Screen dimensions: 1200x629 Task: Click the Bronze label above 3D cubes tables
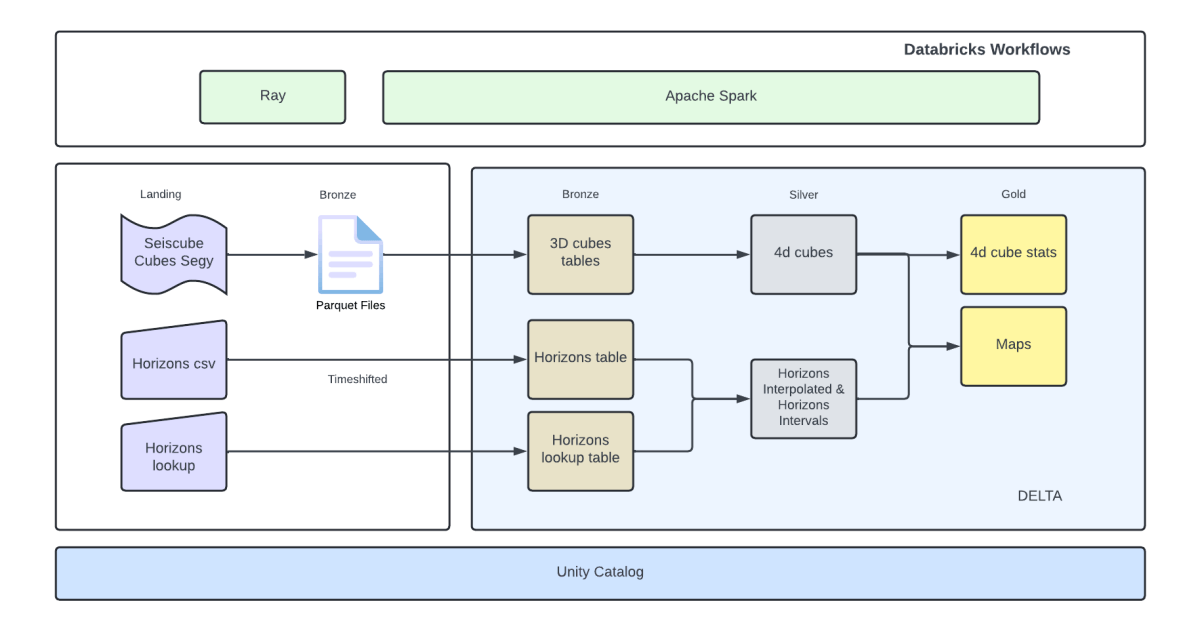[x=580, y=194]
